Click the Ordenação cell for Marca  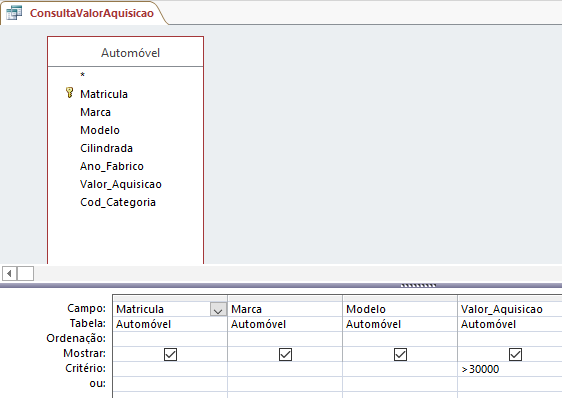(285, 339)
